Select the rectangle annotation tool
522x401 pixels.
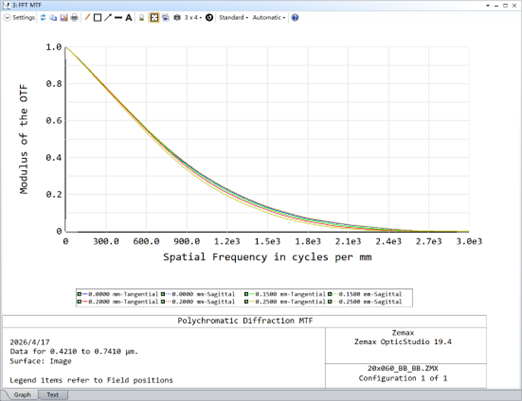[97, 18]
